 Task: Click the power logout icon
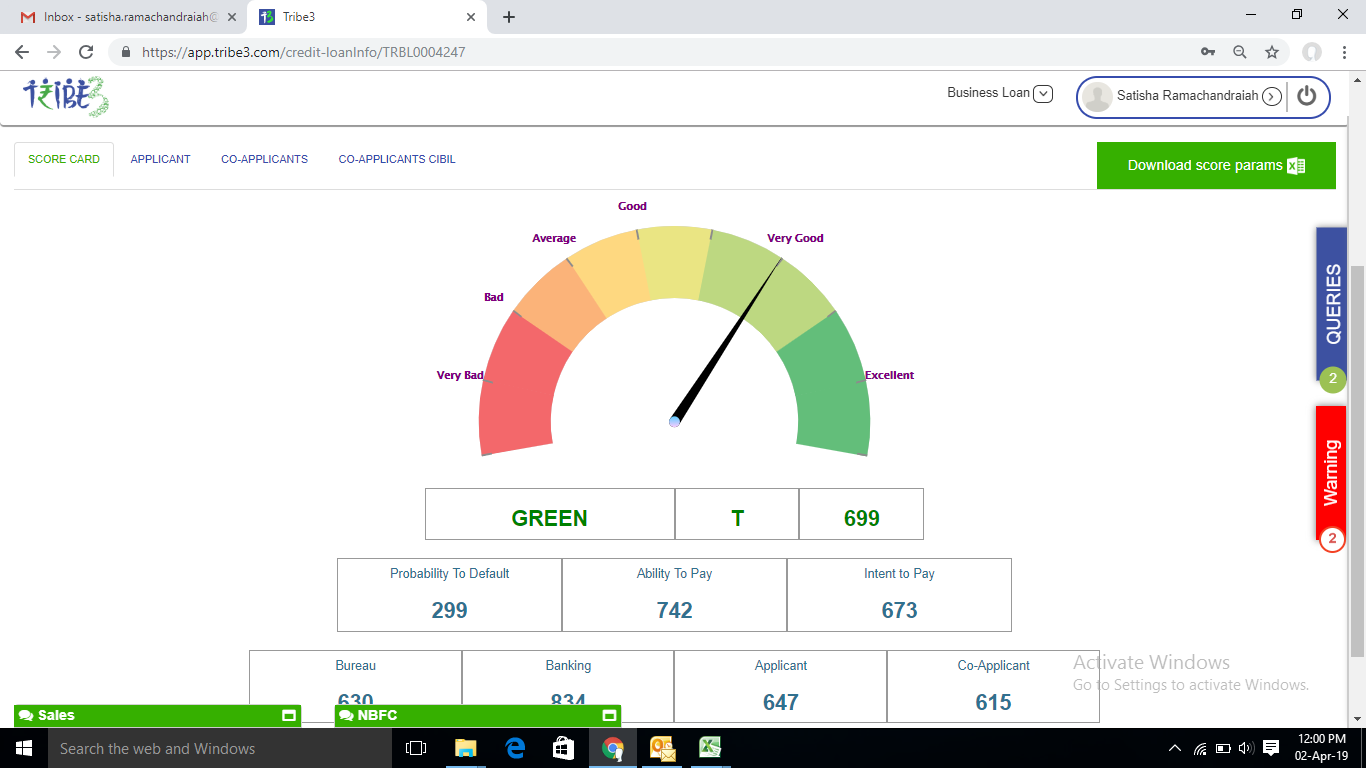pyautogui.click(x=1306, y=96)
